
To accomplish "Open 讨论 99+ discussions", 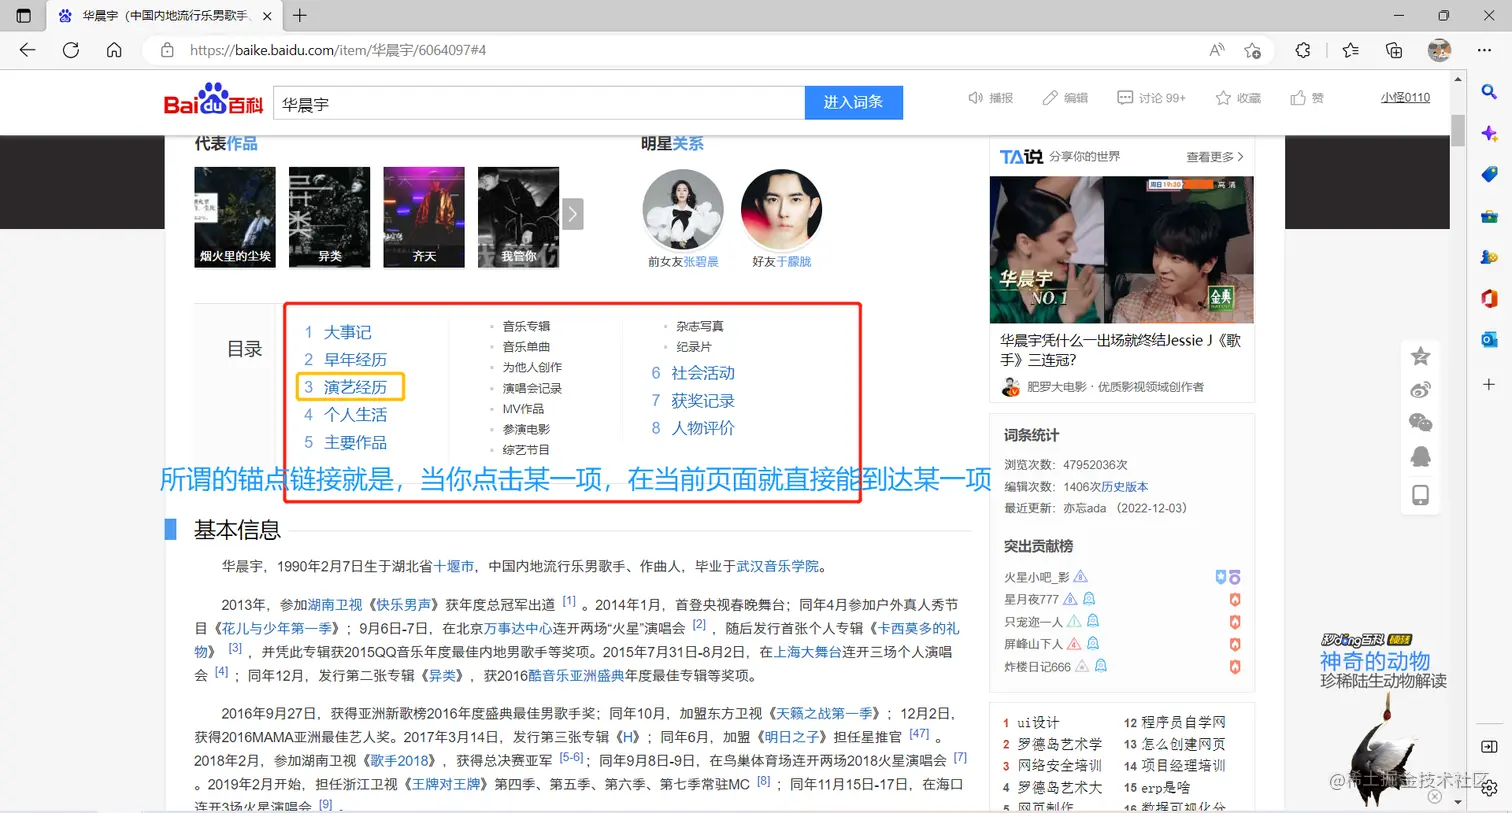I will 1151,98.
